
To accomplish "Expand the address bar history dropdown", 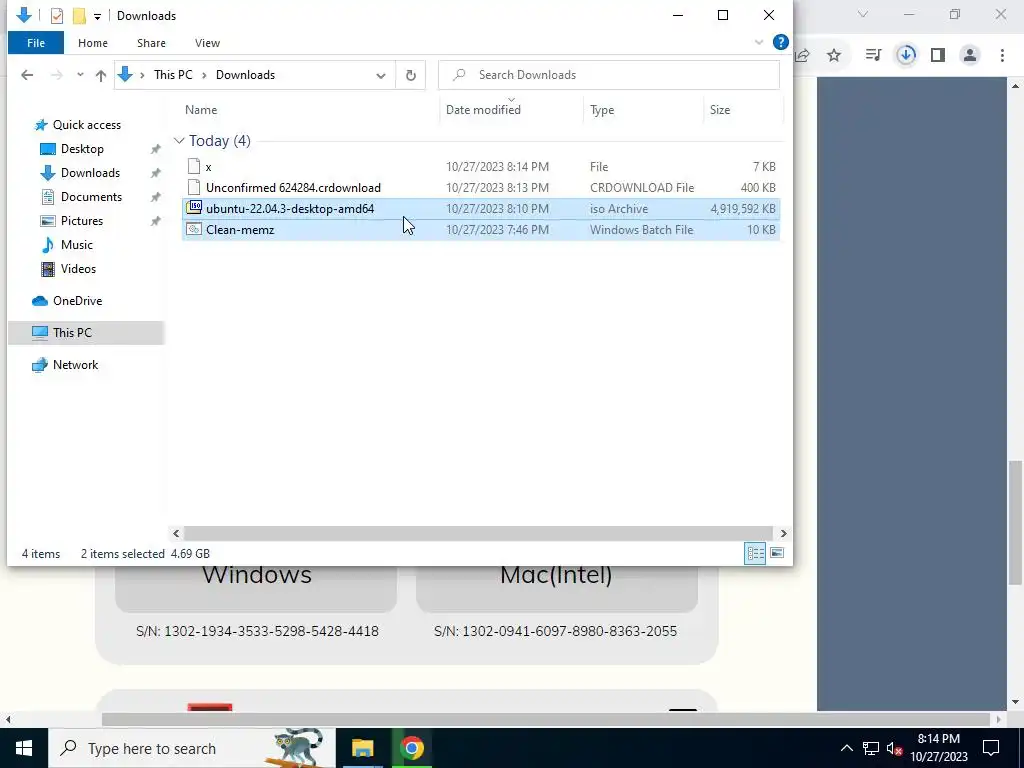I will coord(381,75).
